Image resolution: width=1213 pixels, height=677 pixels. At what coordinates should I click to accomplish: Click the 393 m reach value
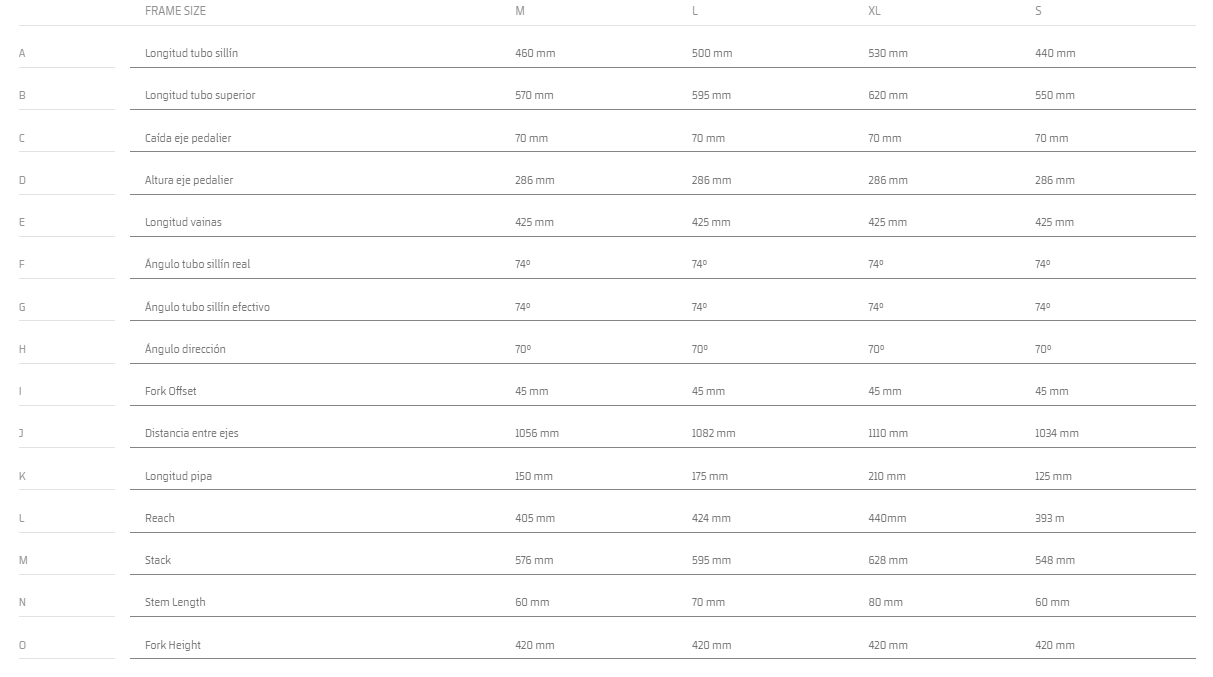coord(1050,518)
